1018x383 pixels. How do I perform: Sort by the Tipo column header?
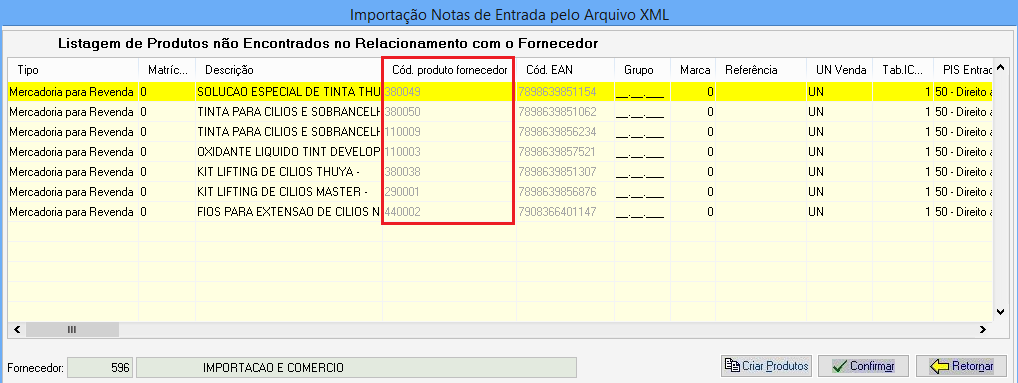pos(73,69)
